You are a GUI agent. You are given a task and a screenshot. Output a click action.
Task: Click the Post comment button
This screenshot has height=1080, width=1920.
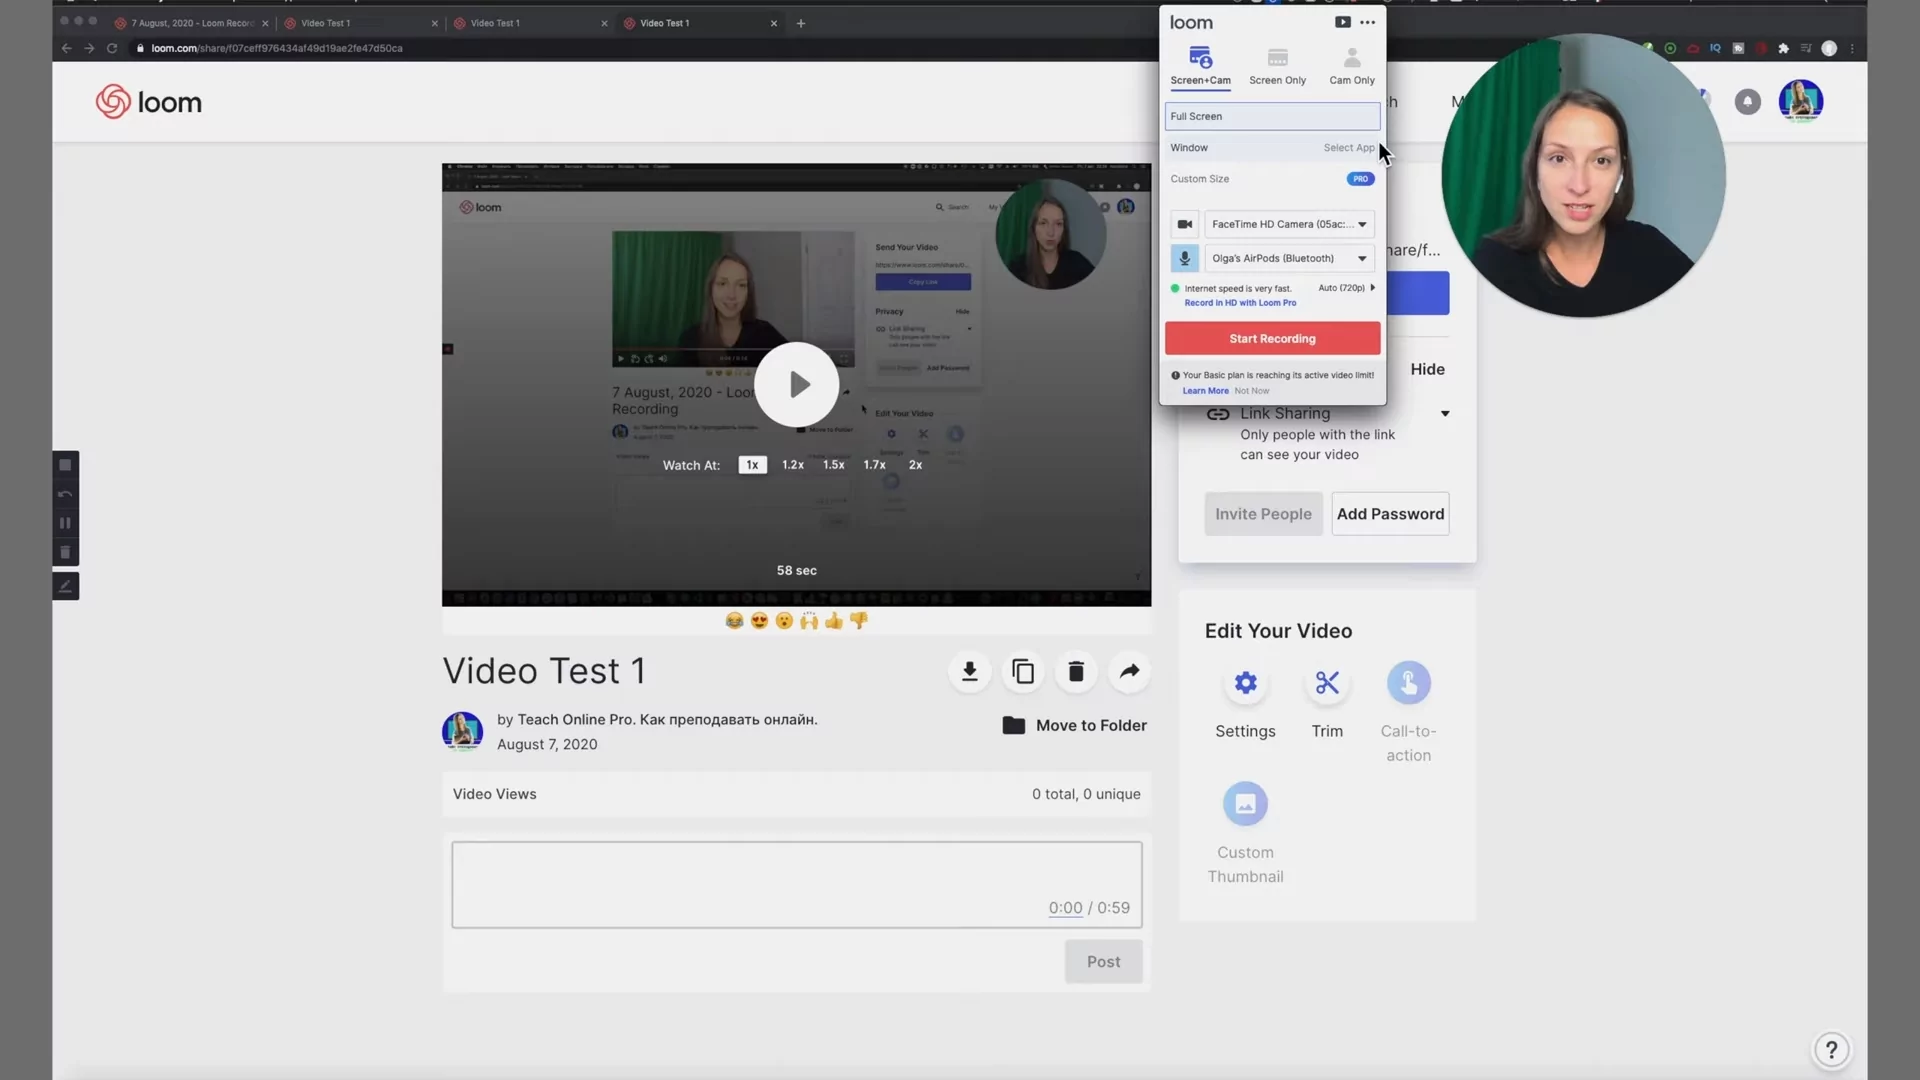tap(1103, 962)
